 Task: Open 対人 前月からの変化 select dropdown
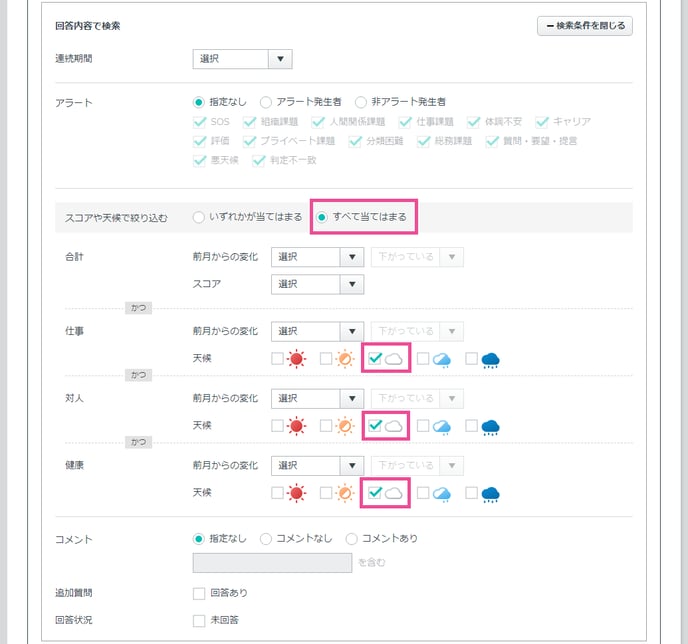pos(317,398)
